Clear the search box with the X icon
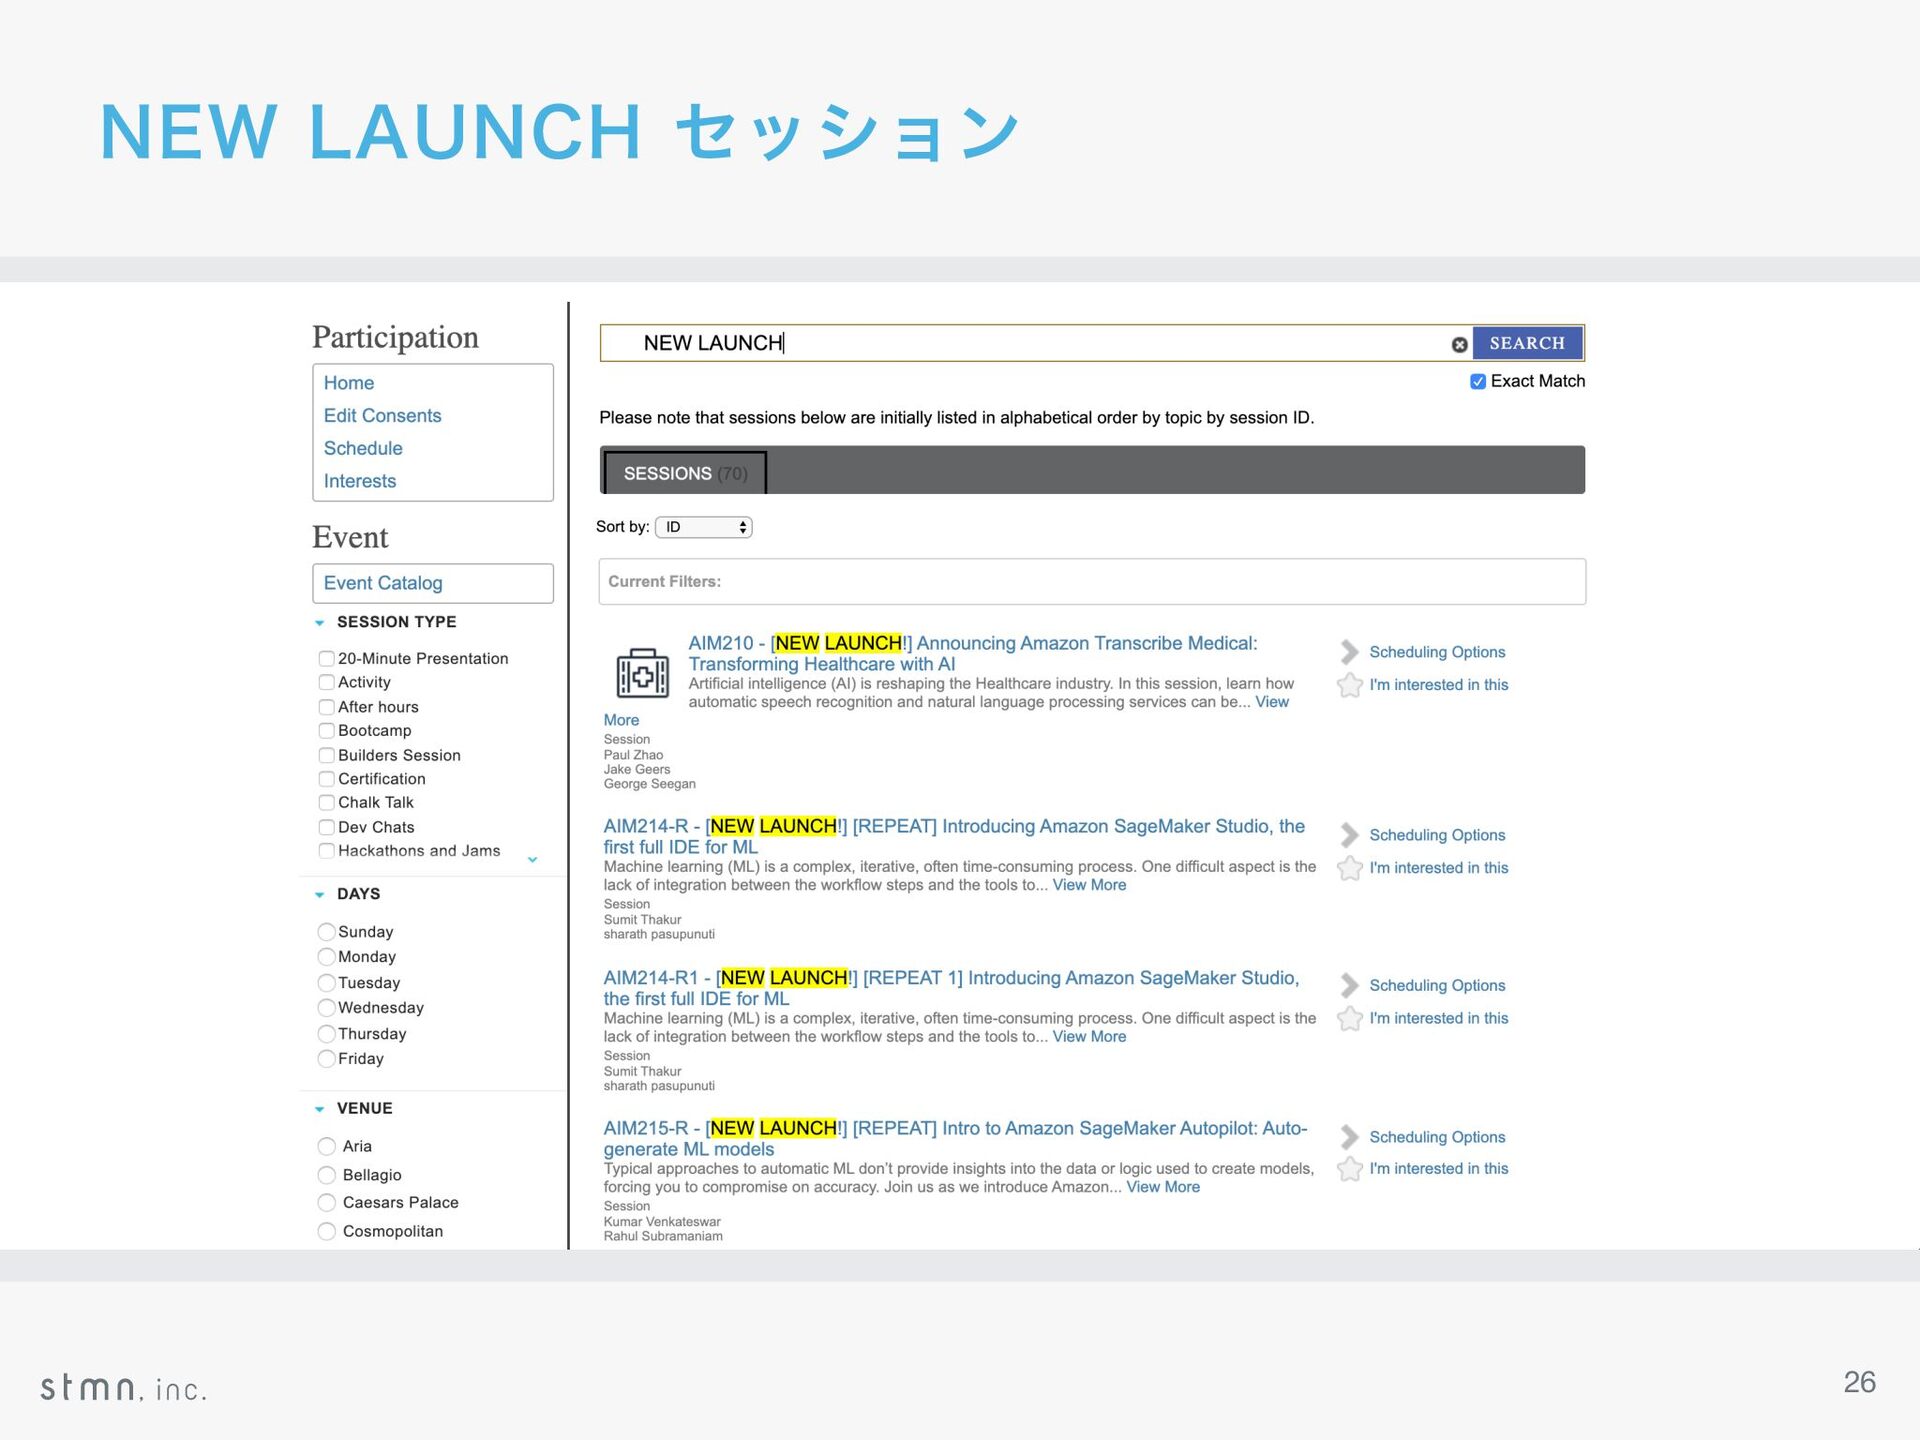Screen dimensions: 1920x1440 pyautogui.click(x=1459, y=344)
